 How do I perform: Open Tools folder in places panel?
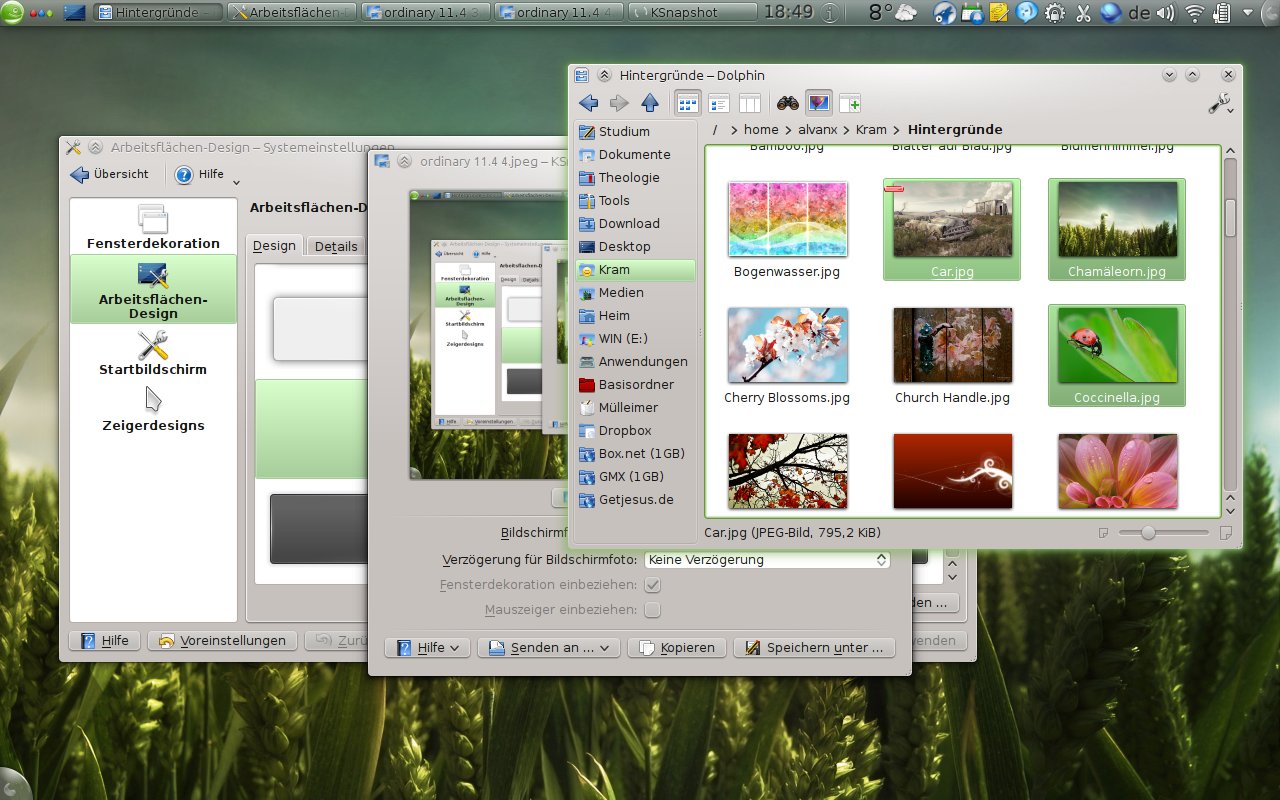point(635,200)
